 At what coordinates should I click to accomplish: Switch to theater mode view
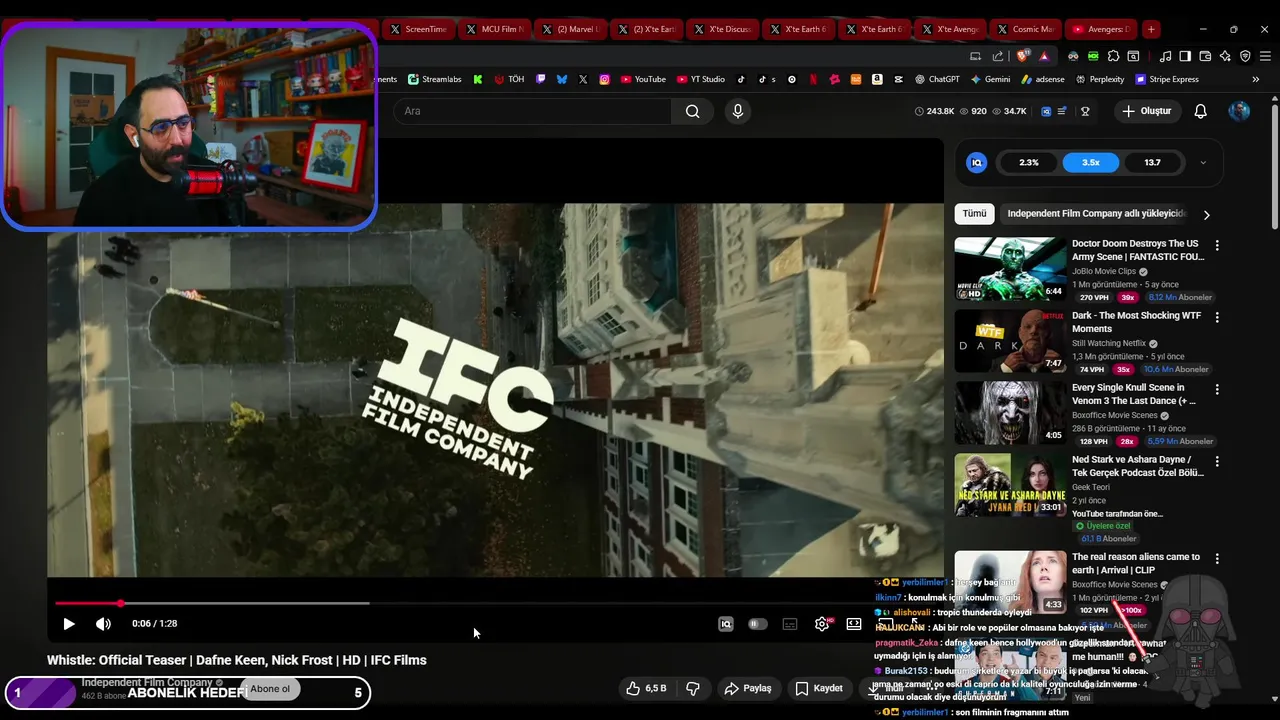pyautogui.click(x=854, y=624)
